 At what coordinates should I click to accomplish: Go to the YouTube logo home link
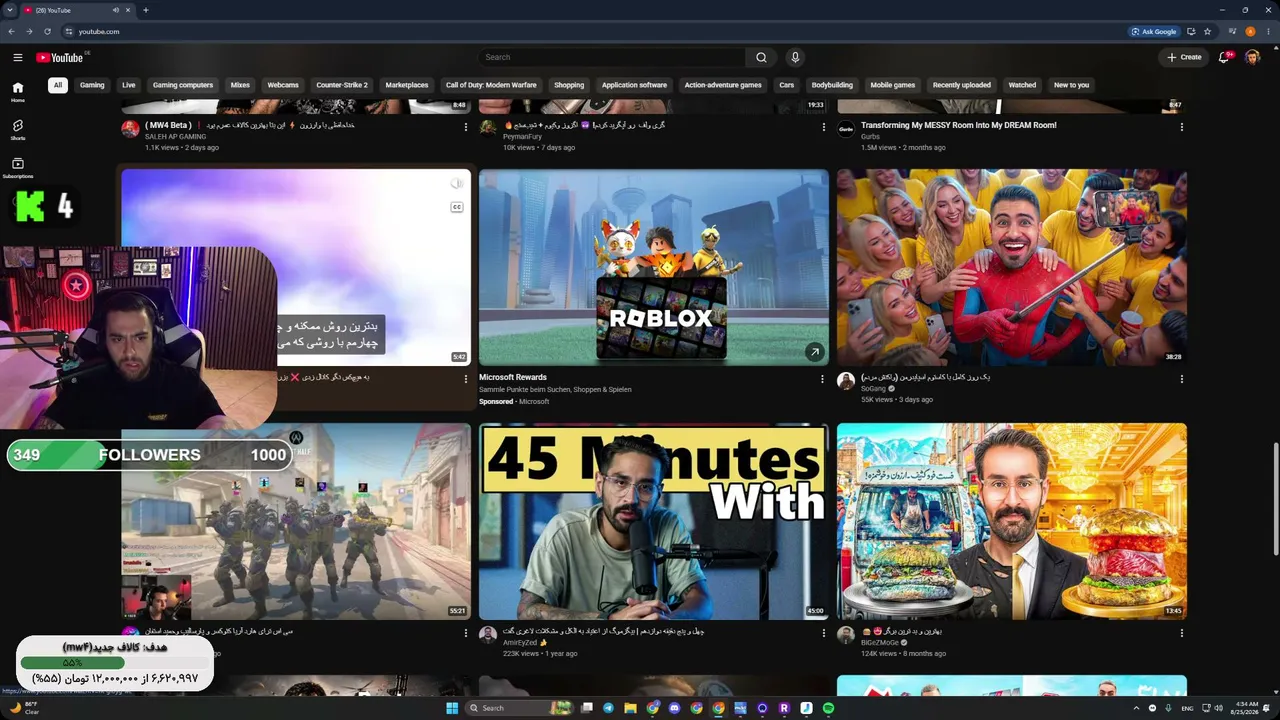(x=60, y=57)
